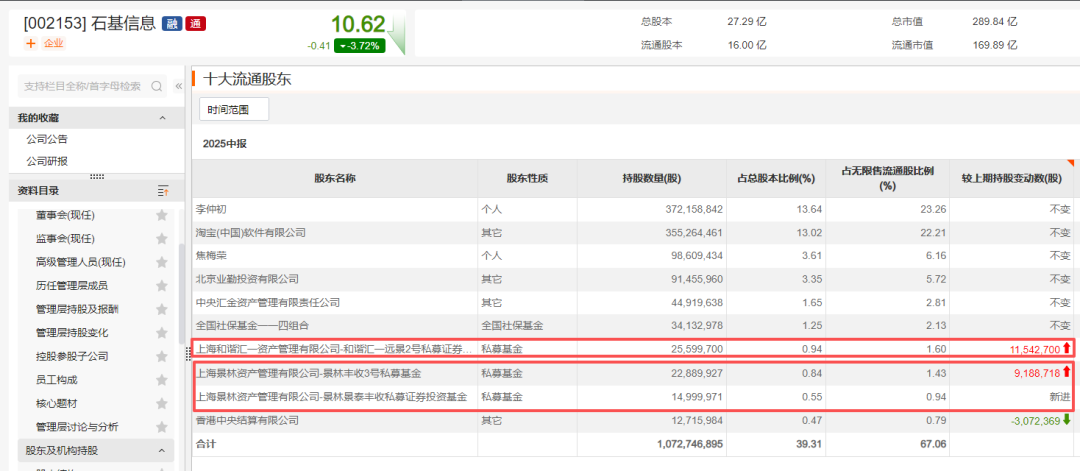Toggle favorite star for 员工构成
The height and width of the screenshot is (471, 1080).
pos(161,380)
